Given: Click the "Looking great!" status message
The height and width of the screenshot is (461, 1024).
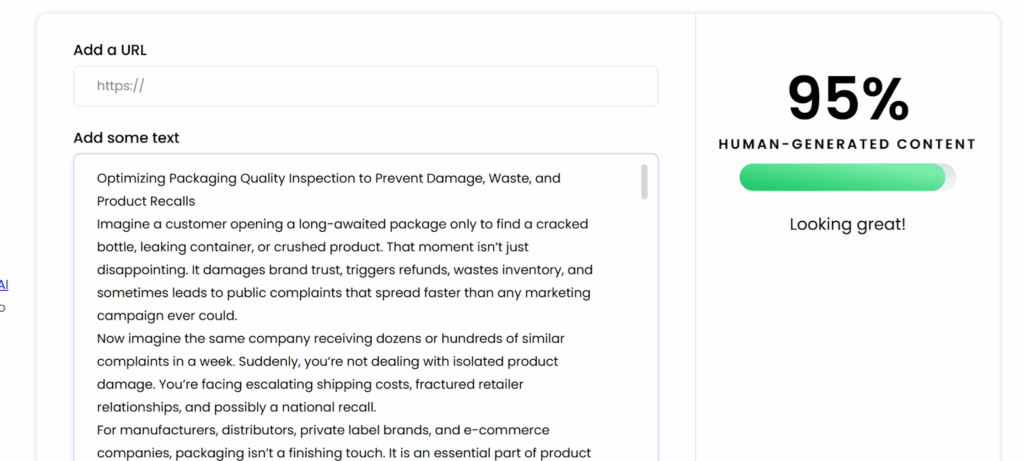Looking at the screenshot, I should click(x=847, y=224).
